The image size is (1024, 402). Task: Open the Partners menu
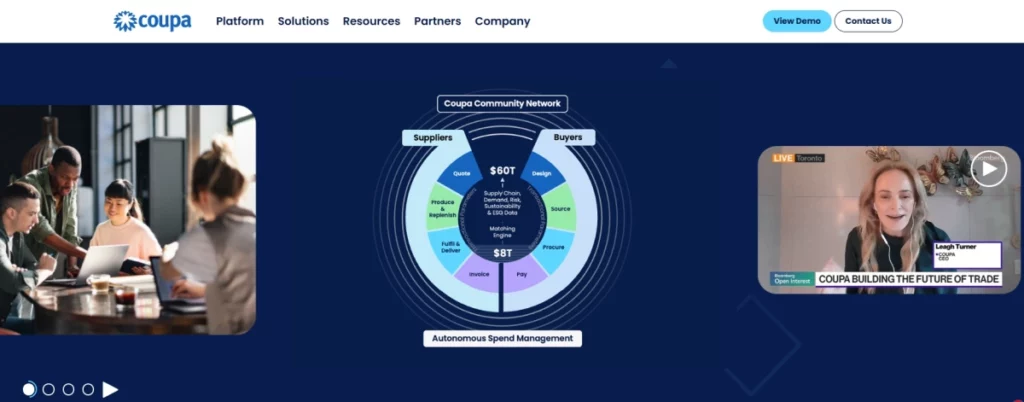pyautogui.click(x=438, y=21)
